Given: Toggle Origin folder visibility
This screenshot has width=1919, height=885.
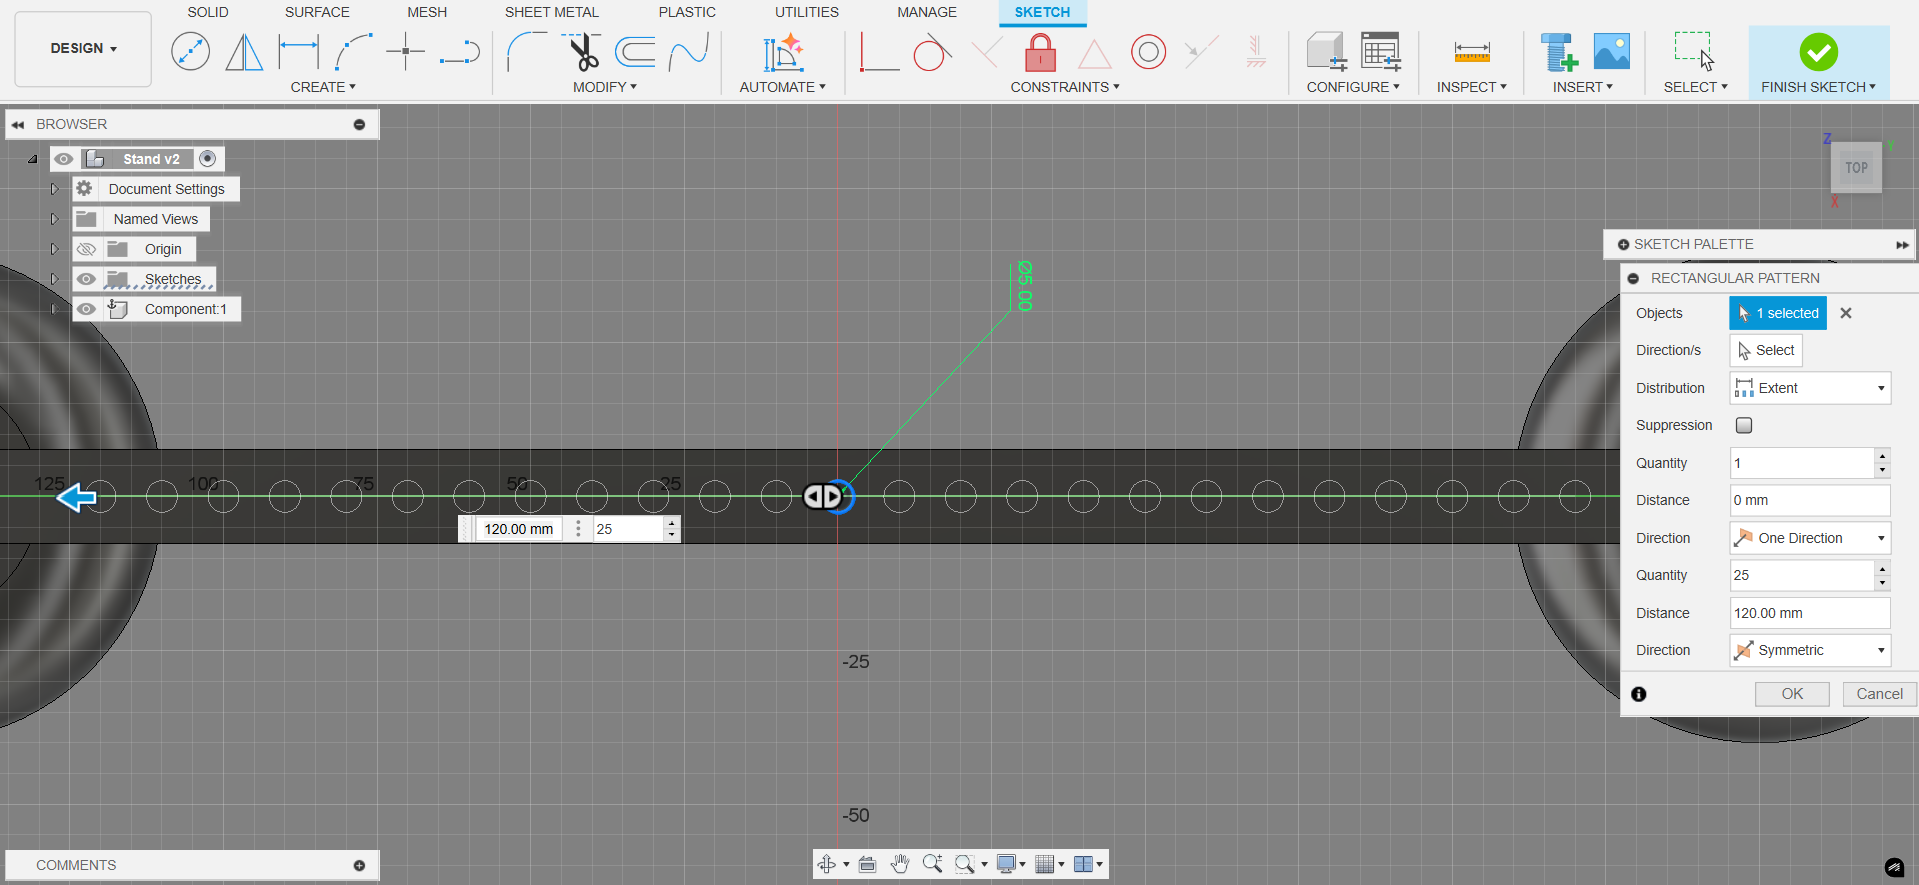Looking at the screenshot, I should click(x=87, y=249).
